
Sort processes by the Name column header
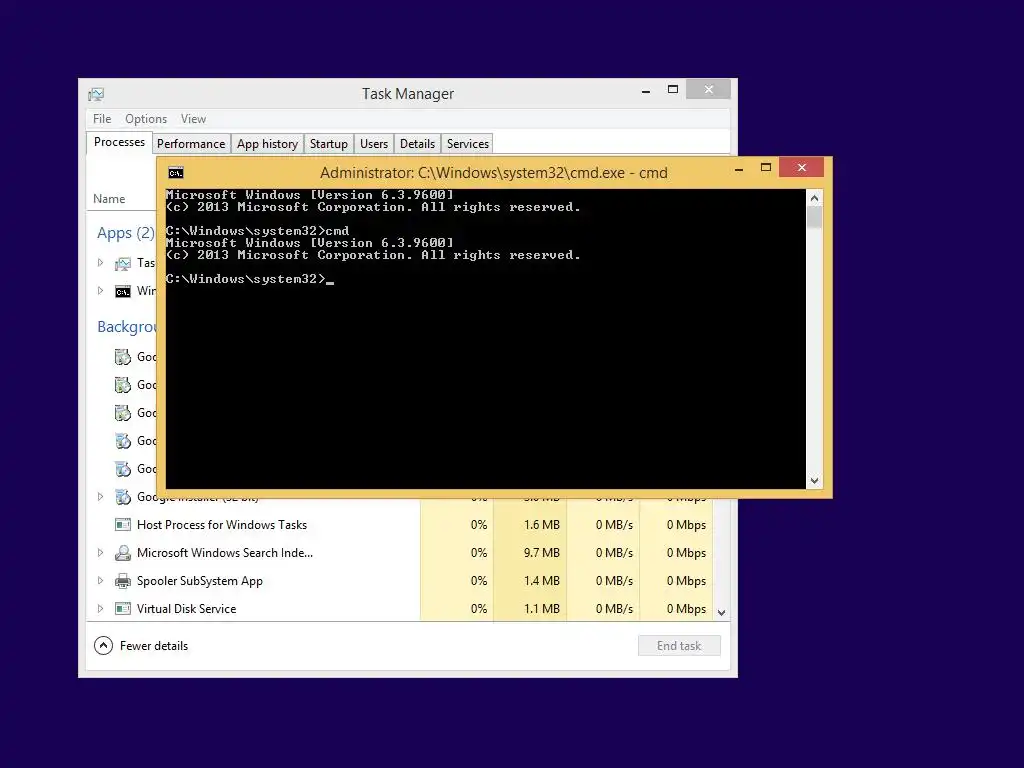pos(109,199)
